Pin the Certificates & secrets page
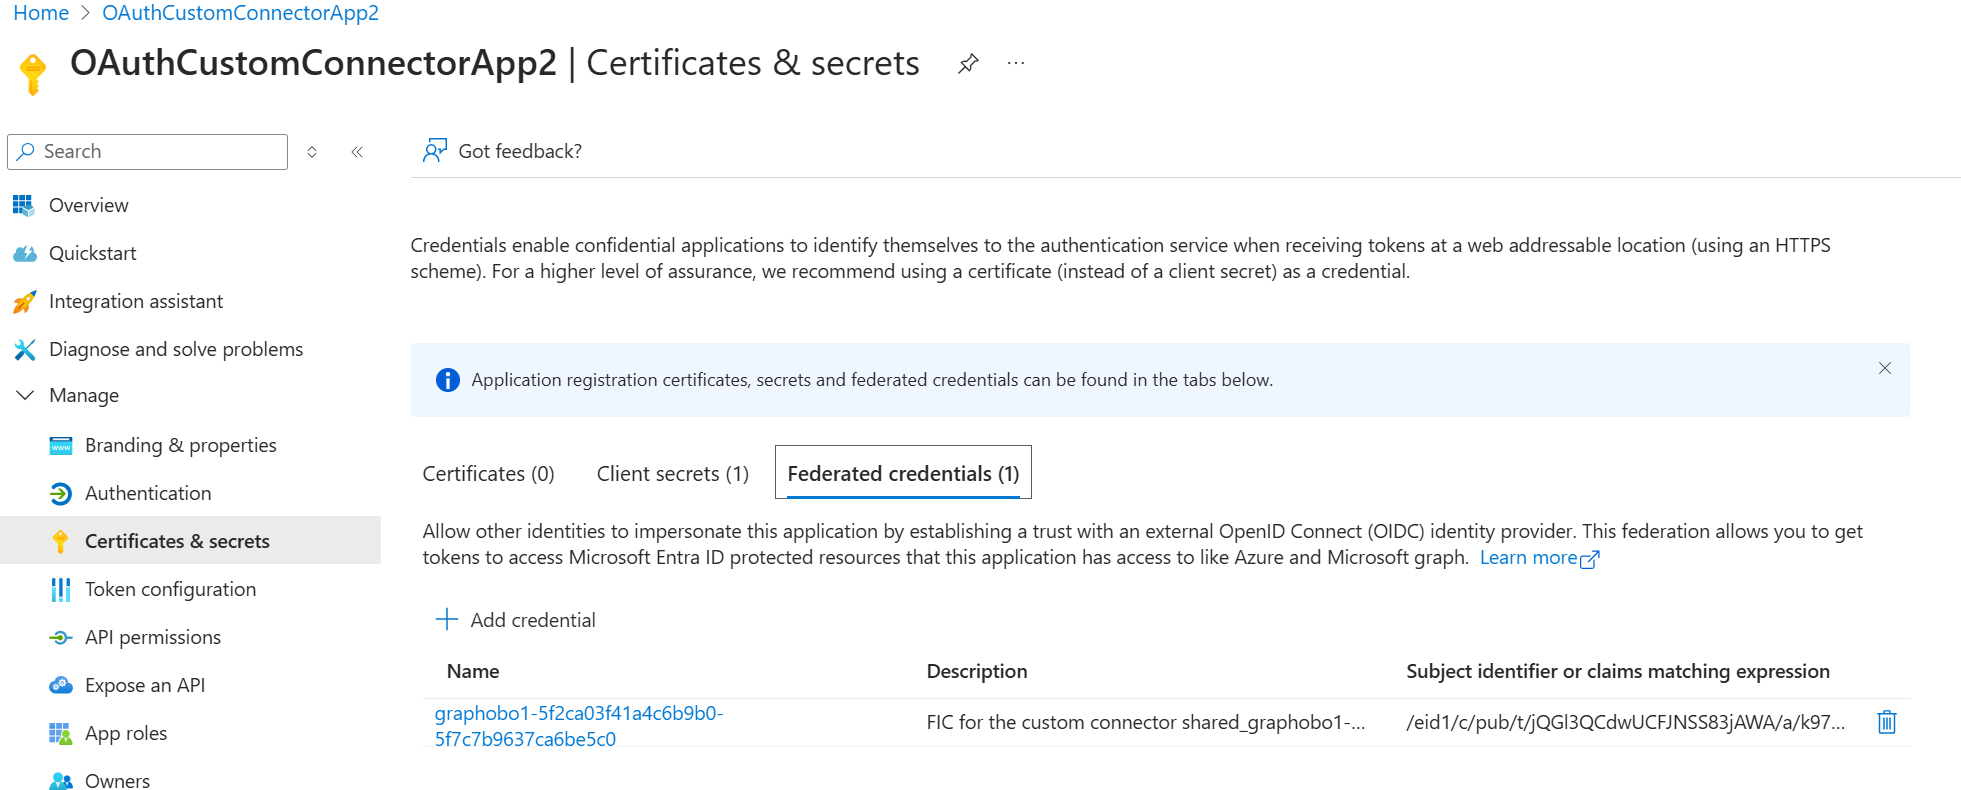The image size is (1961, 790). coord(968,64)
